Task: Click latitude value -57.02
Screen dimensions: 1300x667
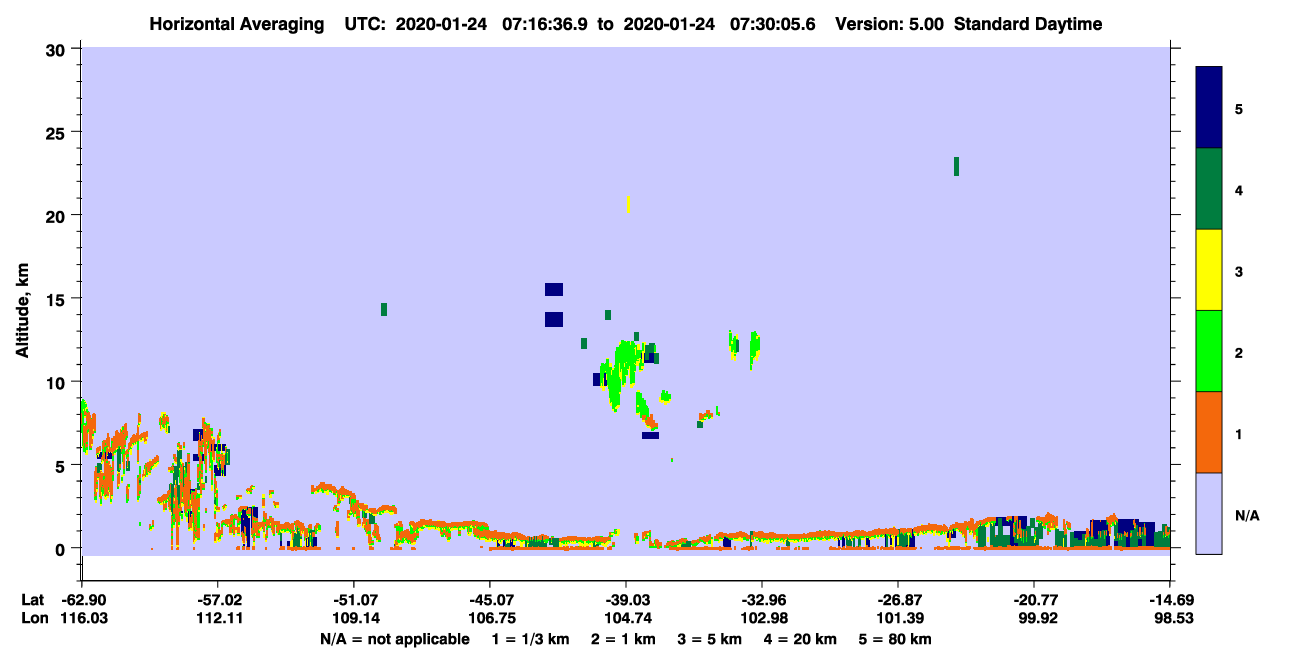Action: (x=218, y=600)
